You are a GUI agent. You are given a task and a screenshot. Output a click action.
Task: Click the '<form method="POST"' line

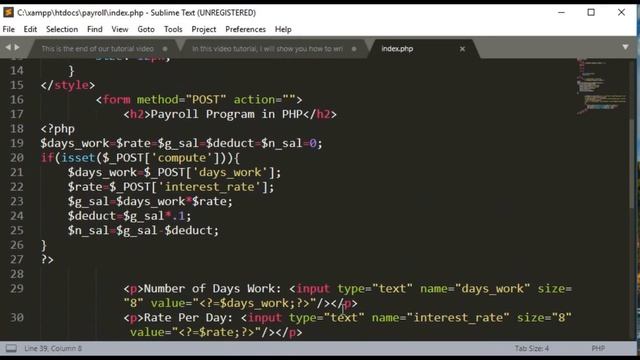click(199, 100)
